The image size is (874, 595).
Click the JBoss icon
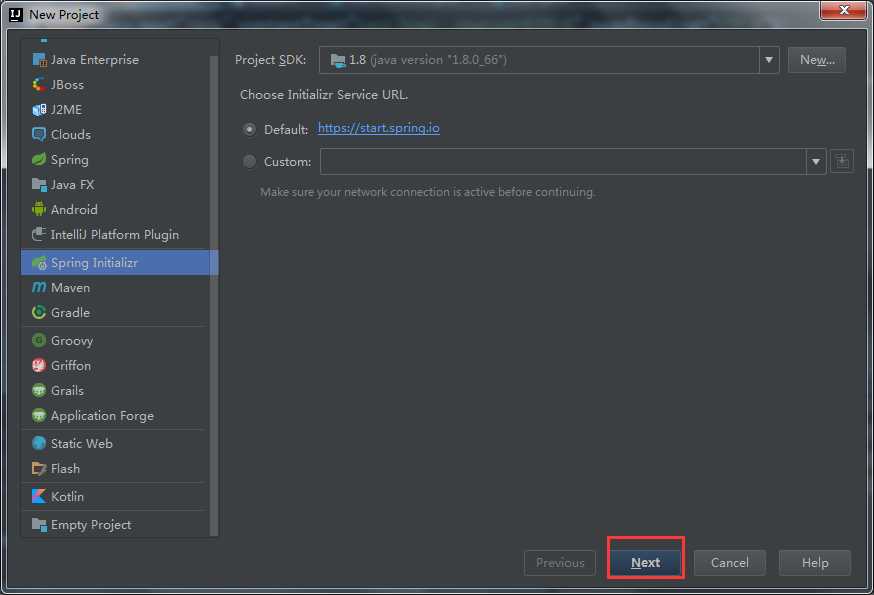click(x=39, y=85)
